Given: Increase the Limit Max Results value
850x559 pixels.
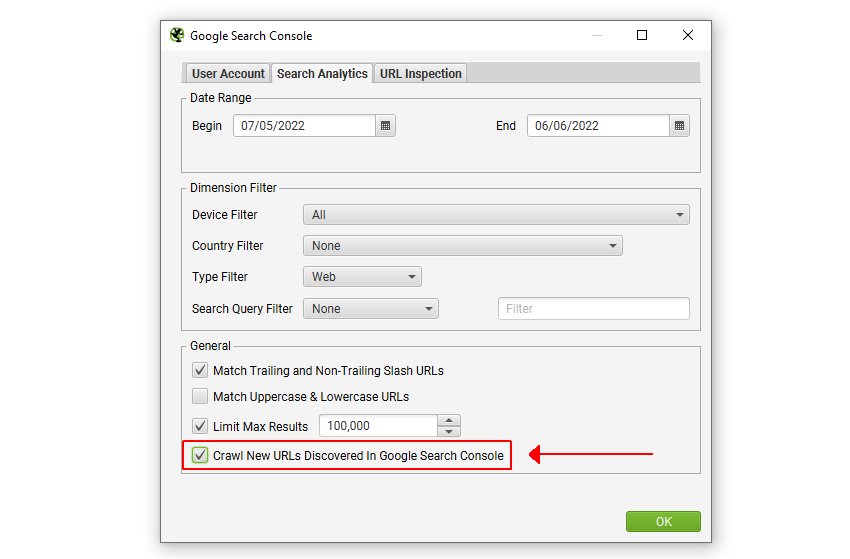Looking at the screenshot, I should 449,420.
